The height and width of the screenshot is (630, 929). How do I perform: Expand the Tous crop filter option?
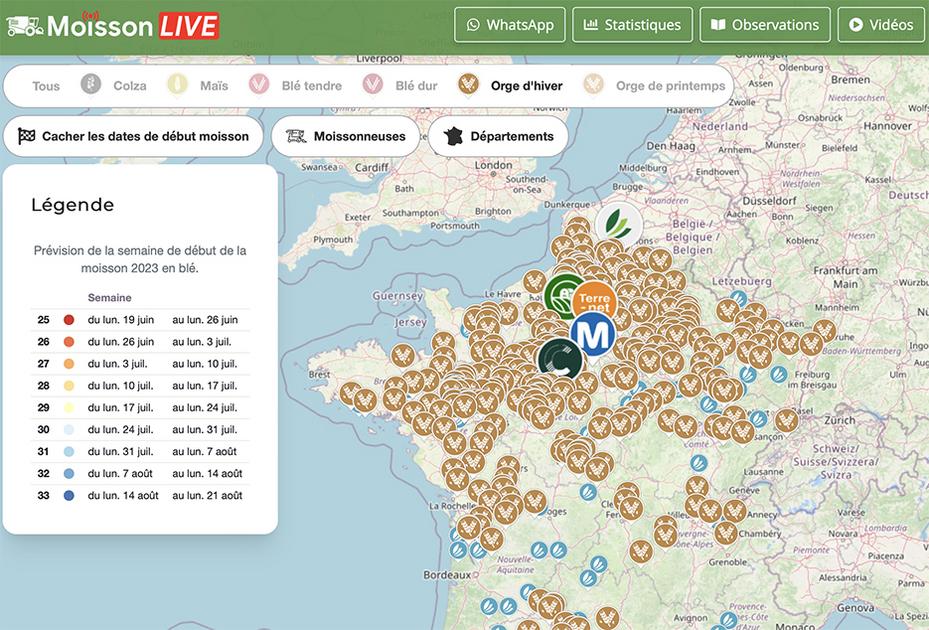(x=44, y=85)
